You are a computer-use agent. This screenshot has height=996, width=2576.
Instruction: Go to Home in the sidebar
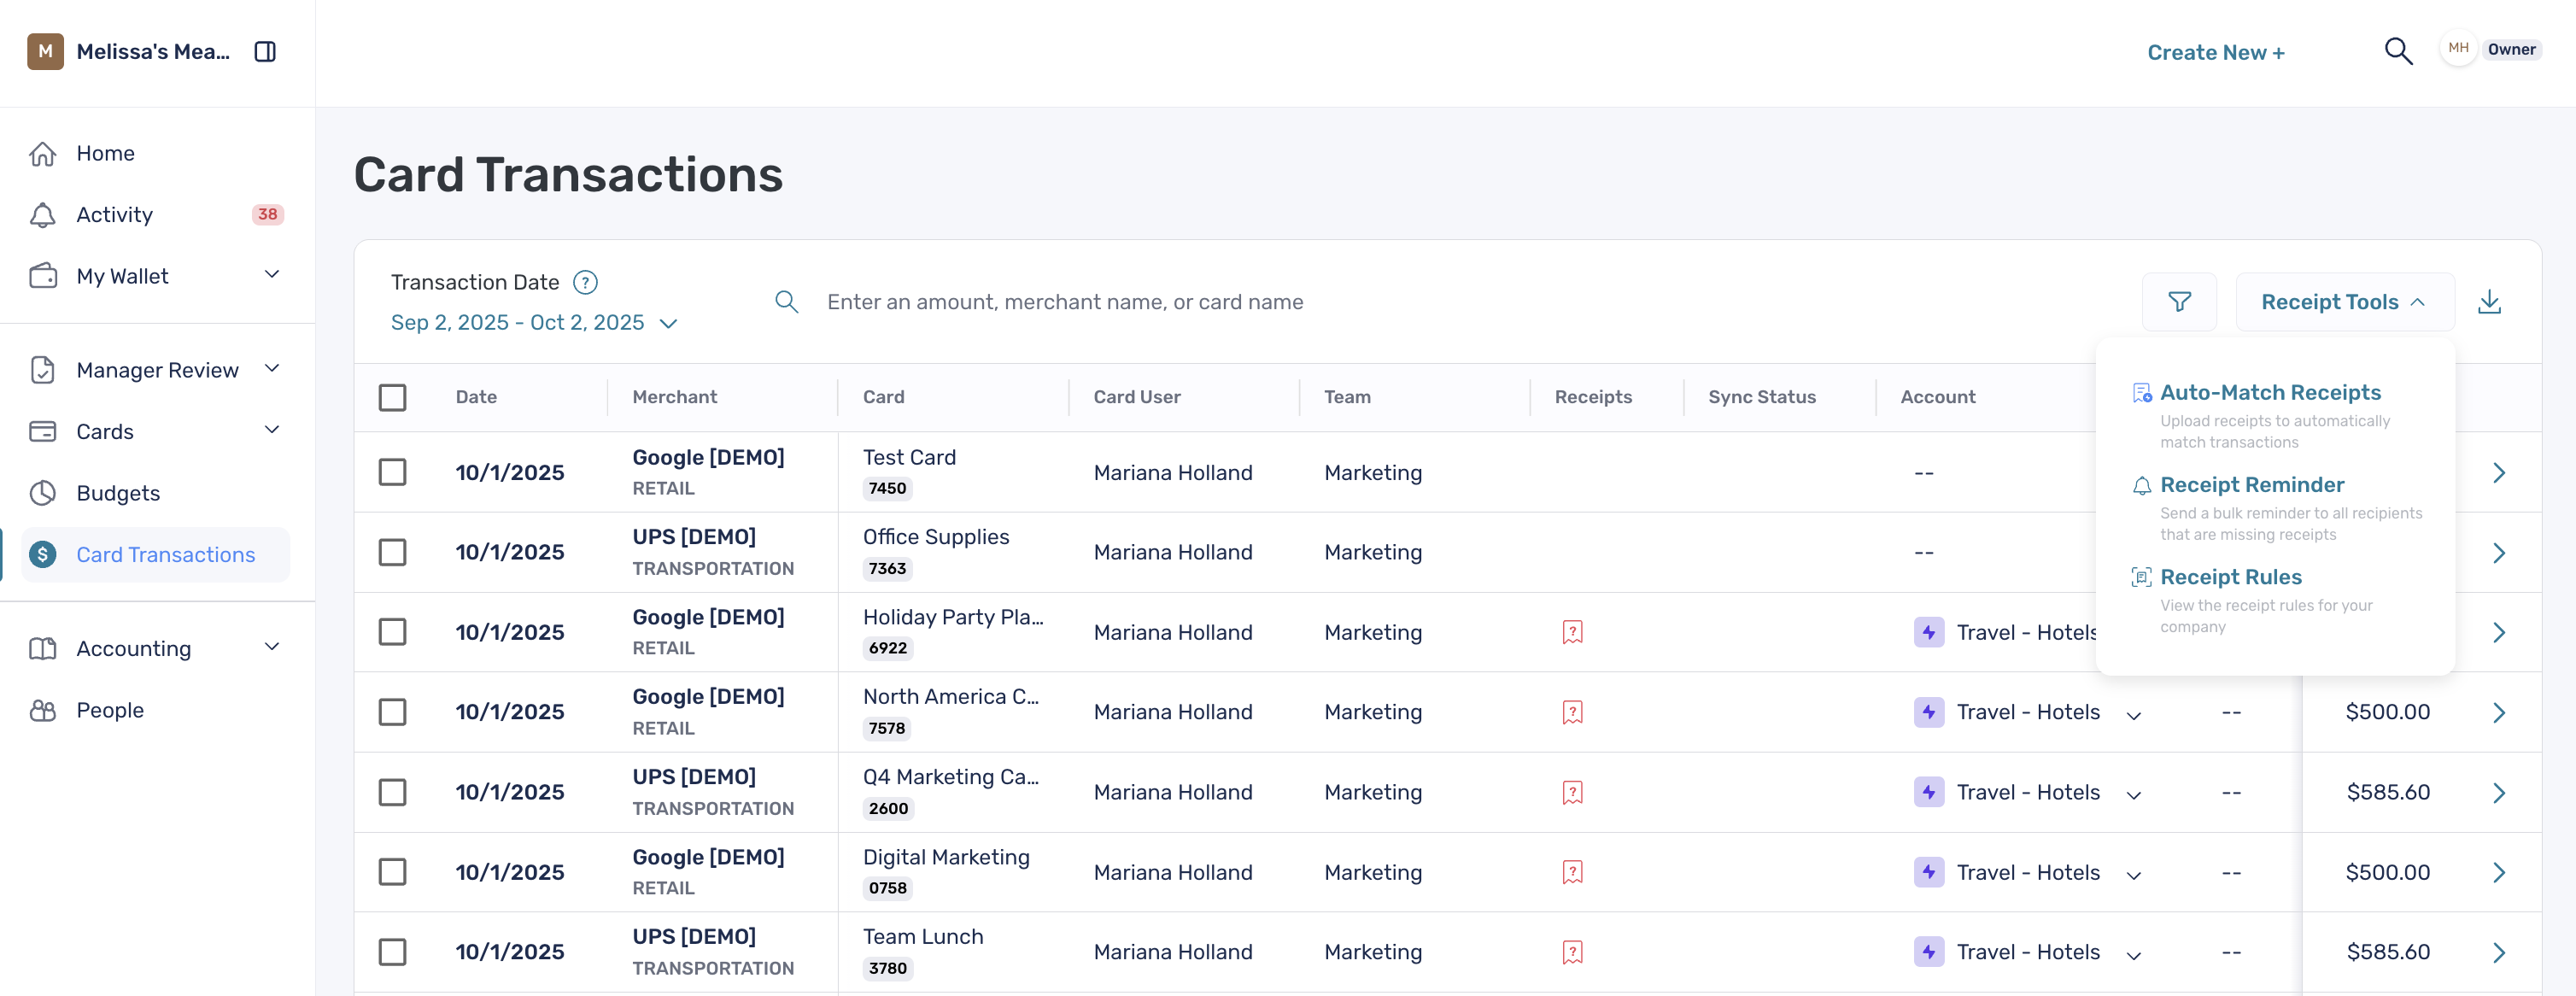coord(105,153)
